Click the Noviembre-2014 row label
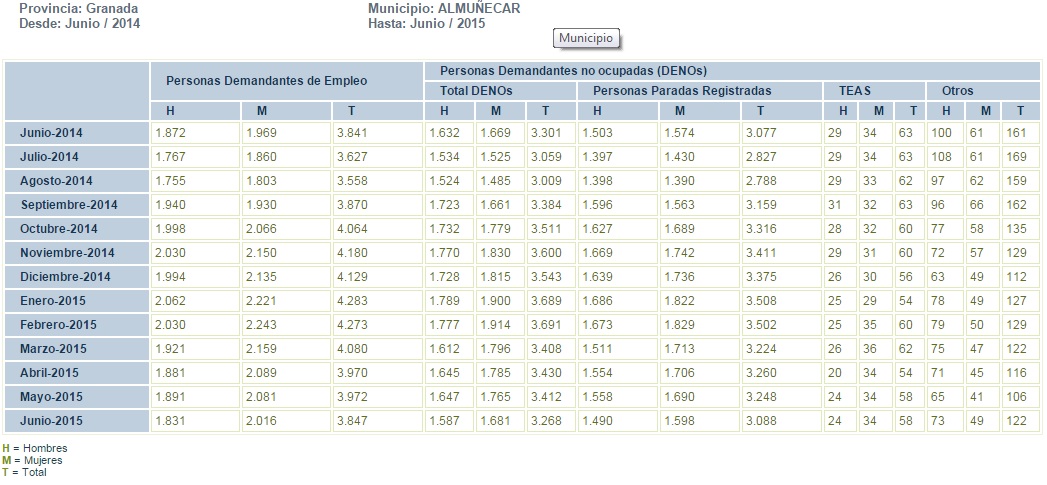 tap(67, 253)
